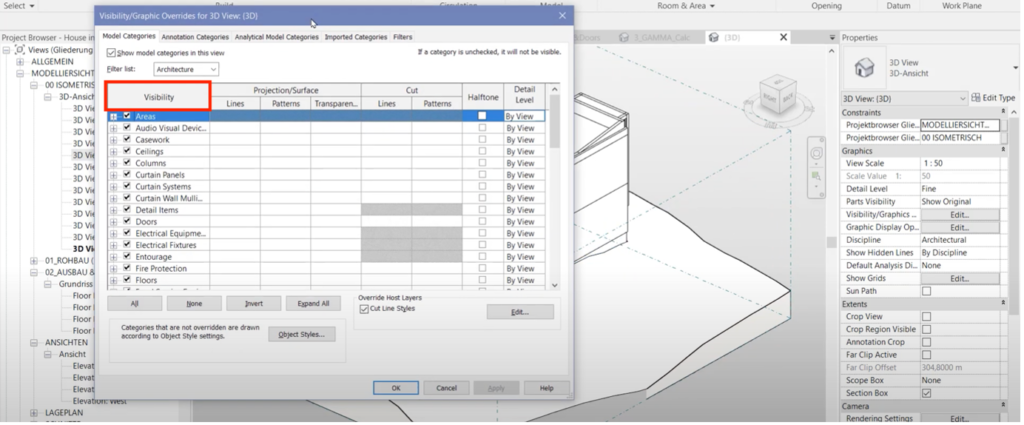Enable Sun Path checkbox

(x=926, y=291)
